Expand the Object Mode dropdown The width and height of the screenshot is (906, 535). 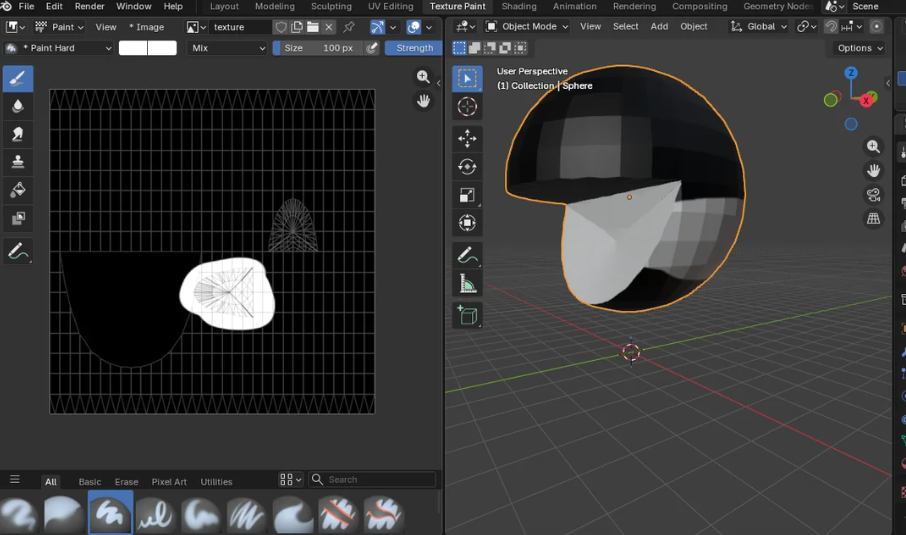coord(526,27)
